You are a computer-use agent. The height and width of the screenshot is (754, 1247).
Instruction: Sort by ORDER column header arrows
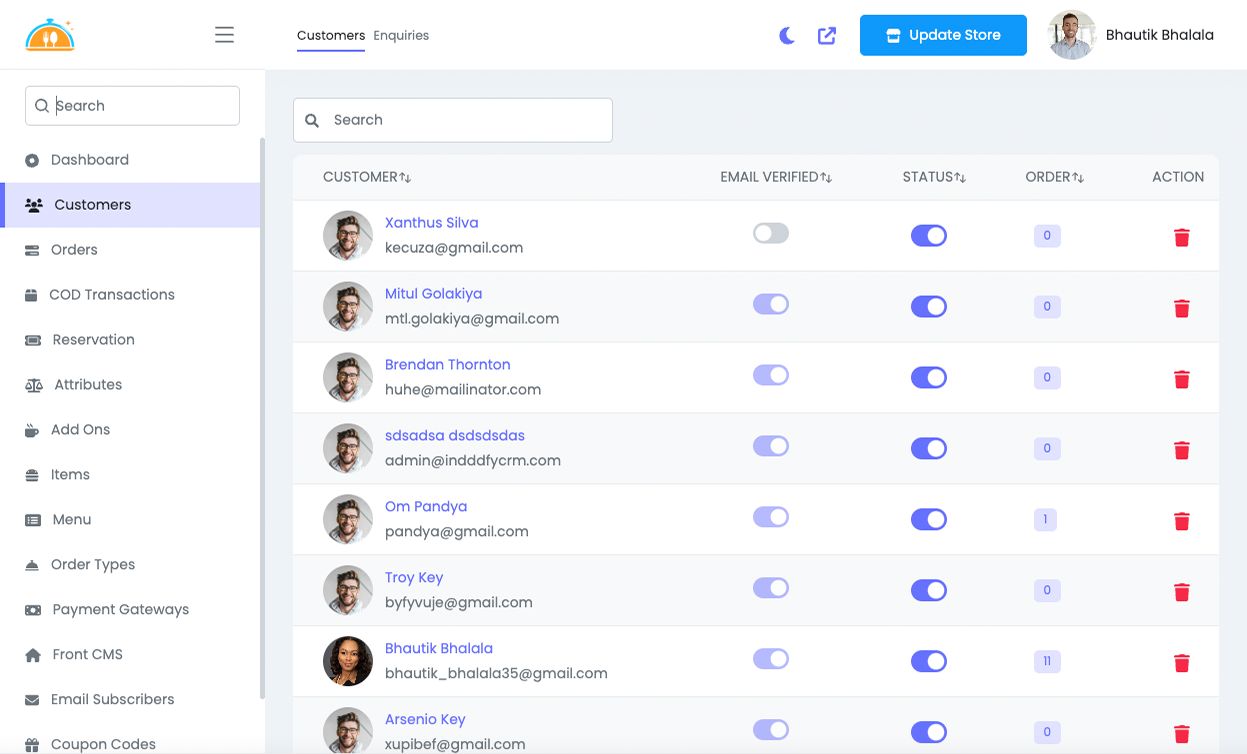pos(1078,177)
